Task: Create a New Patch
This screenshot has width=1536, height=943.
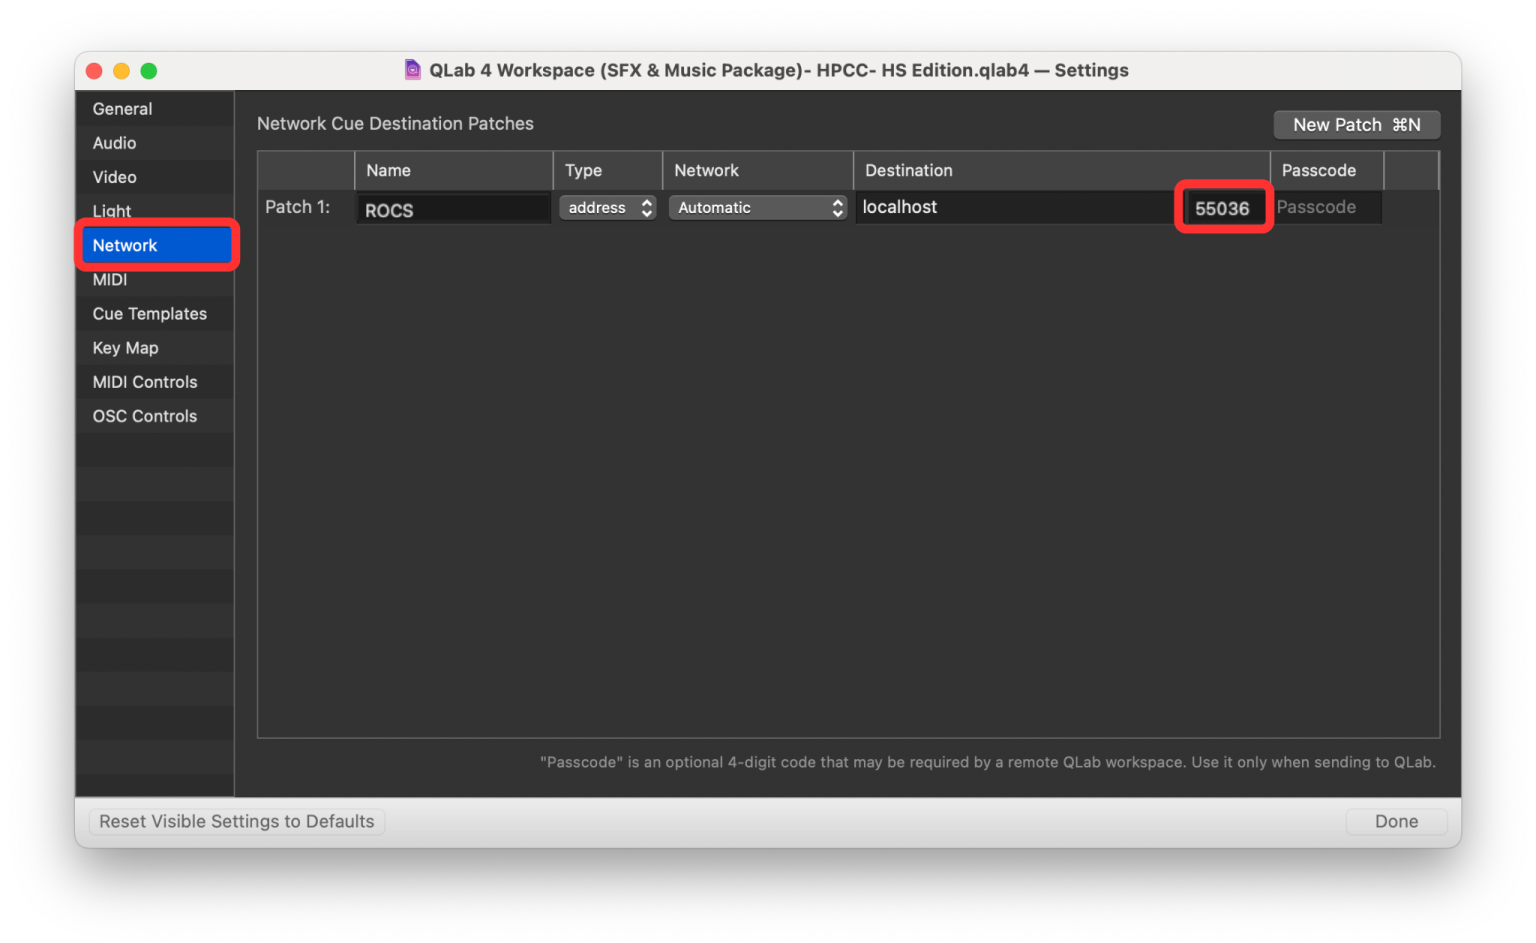Action: (1356, 124)
